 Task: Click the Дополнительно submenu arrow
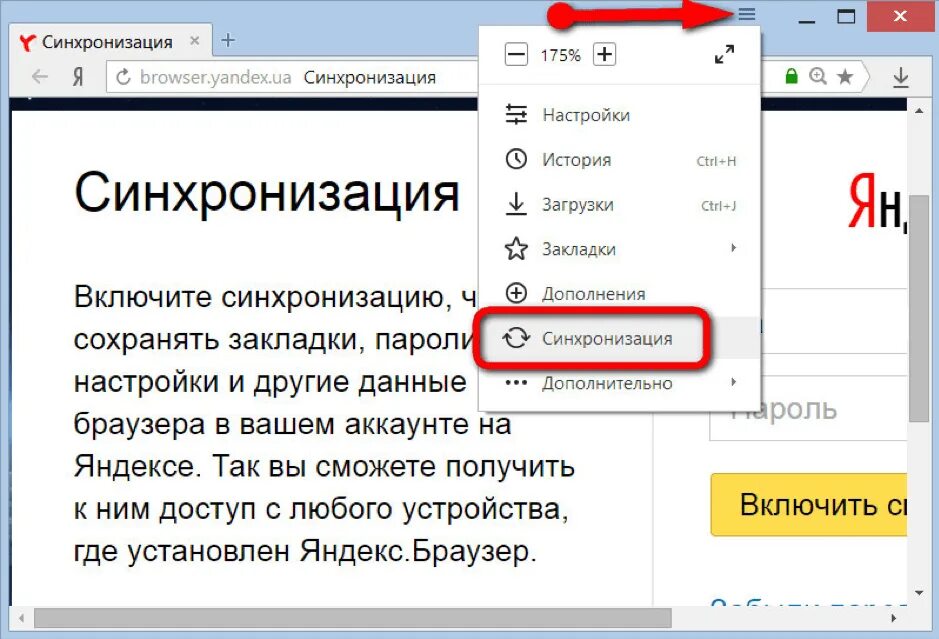(x=734, y=382)
